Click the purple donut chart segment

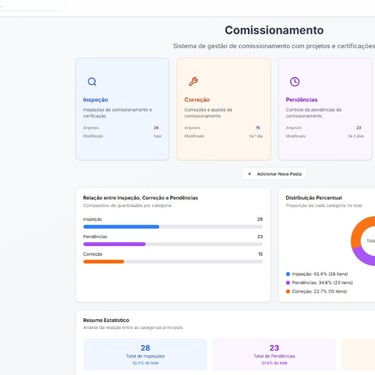click(363, 257)
